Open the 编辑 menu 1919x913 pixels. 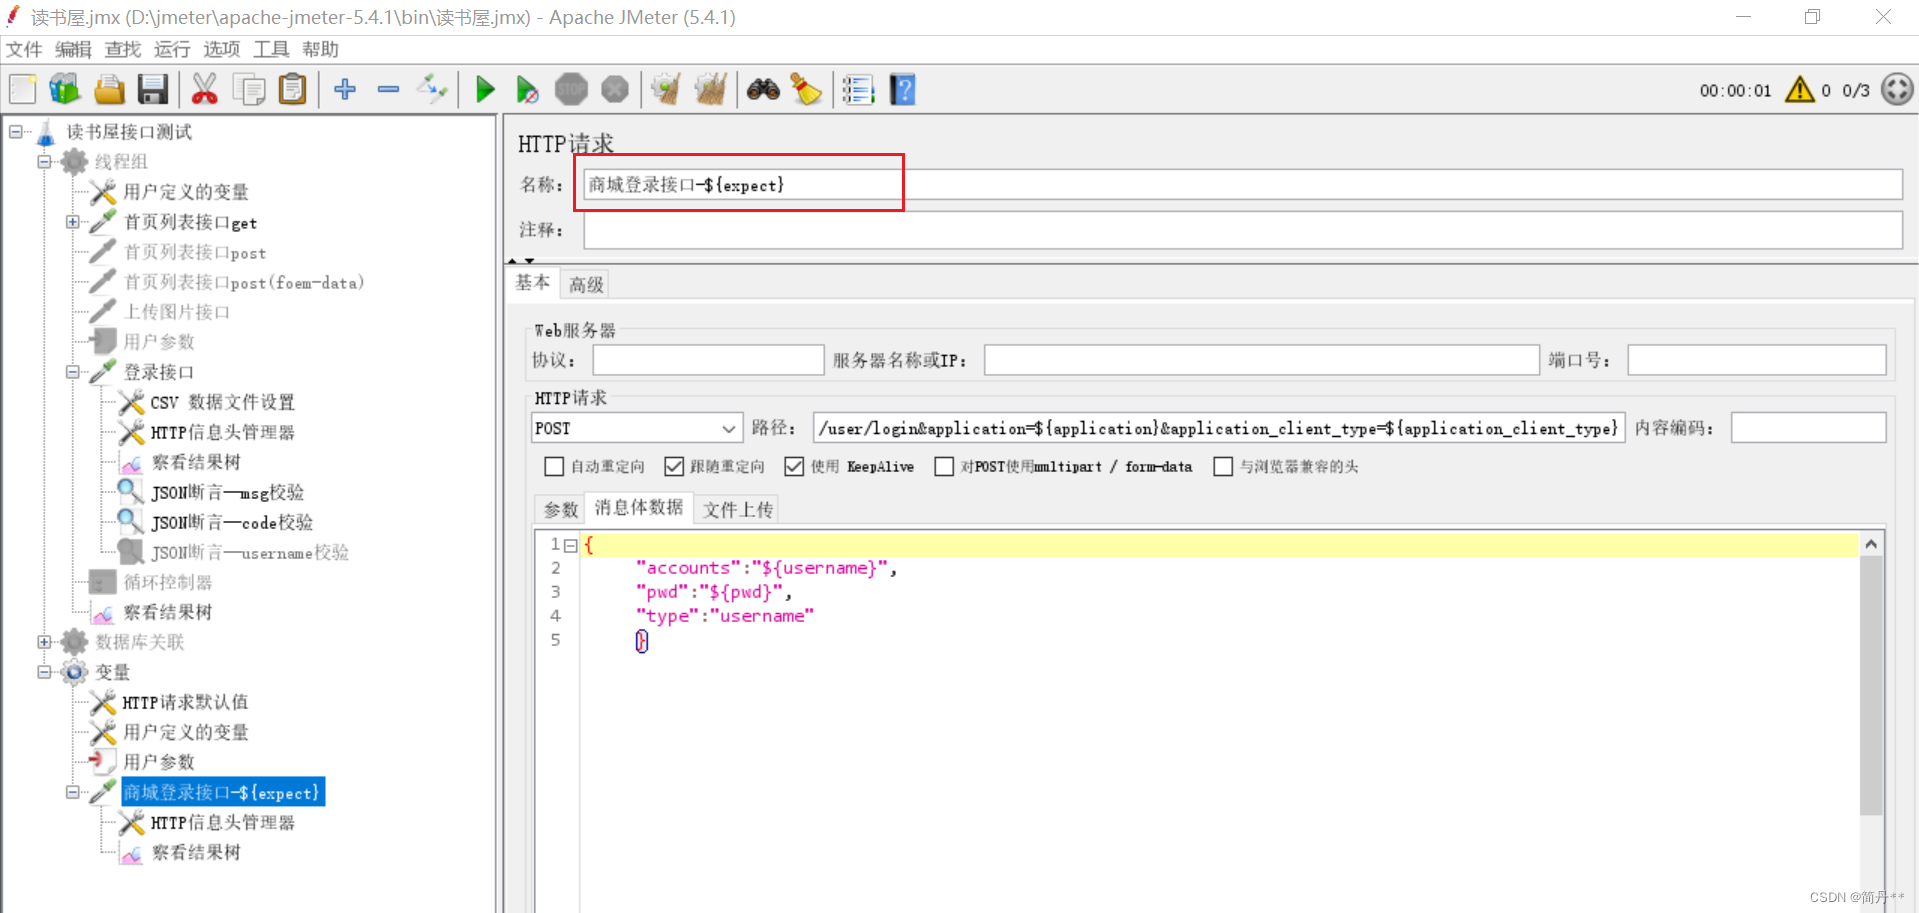click(x=73, y=49)
